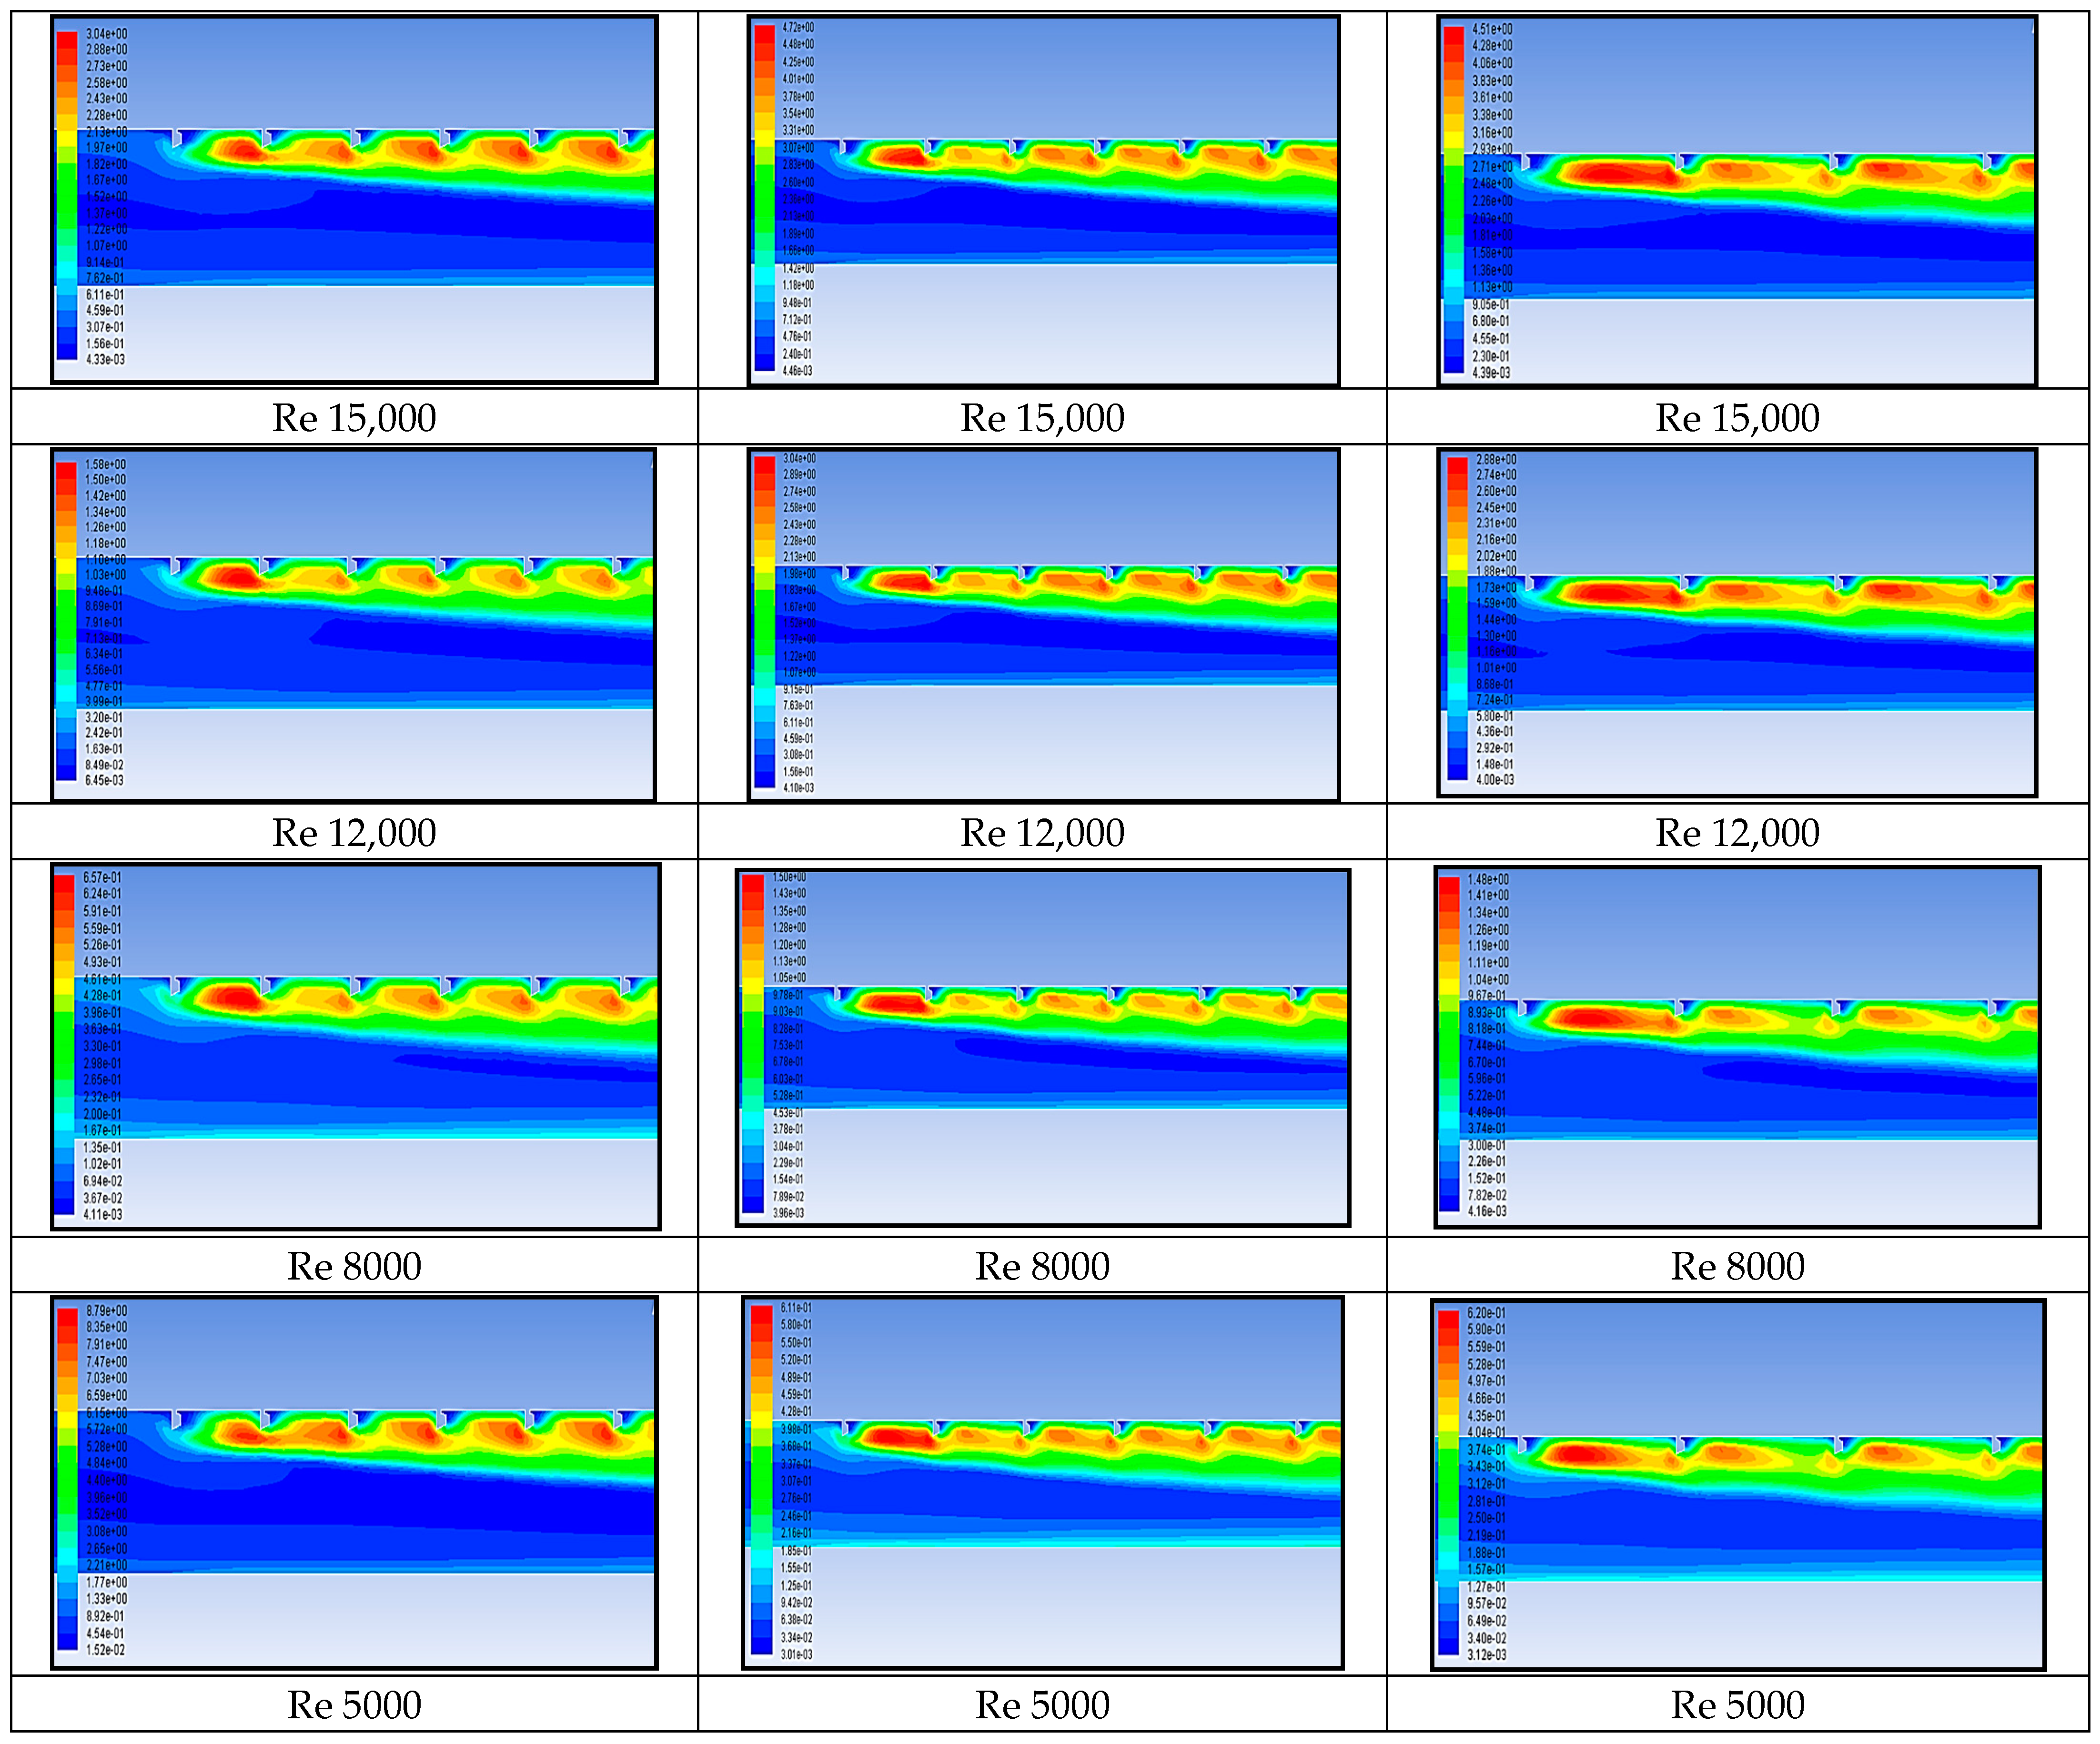Click red swatch beside 4.72e+00 legend value
Viewport: 2100px width, 1744px height.
coord(764,34)
